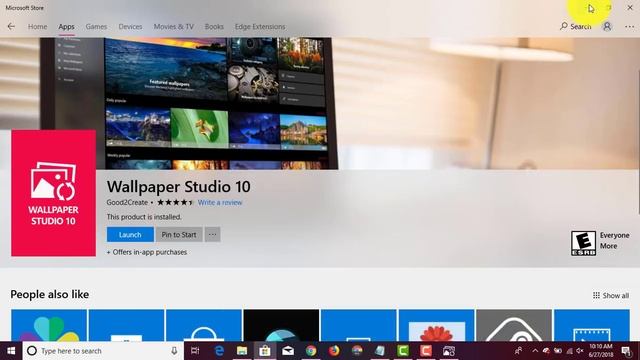The image size is (640, 360).
Task: Open the red flower app tile
Action: point(436,325)
